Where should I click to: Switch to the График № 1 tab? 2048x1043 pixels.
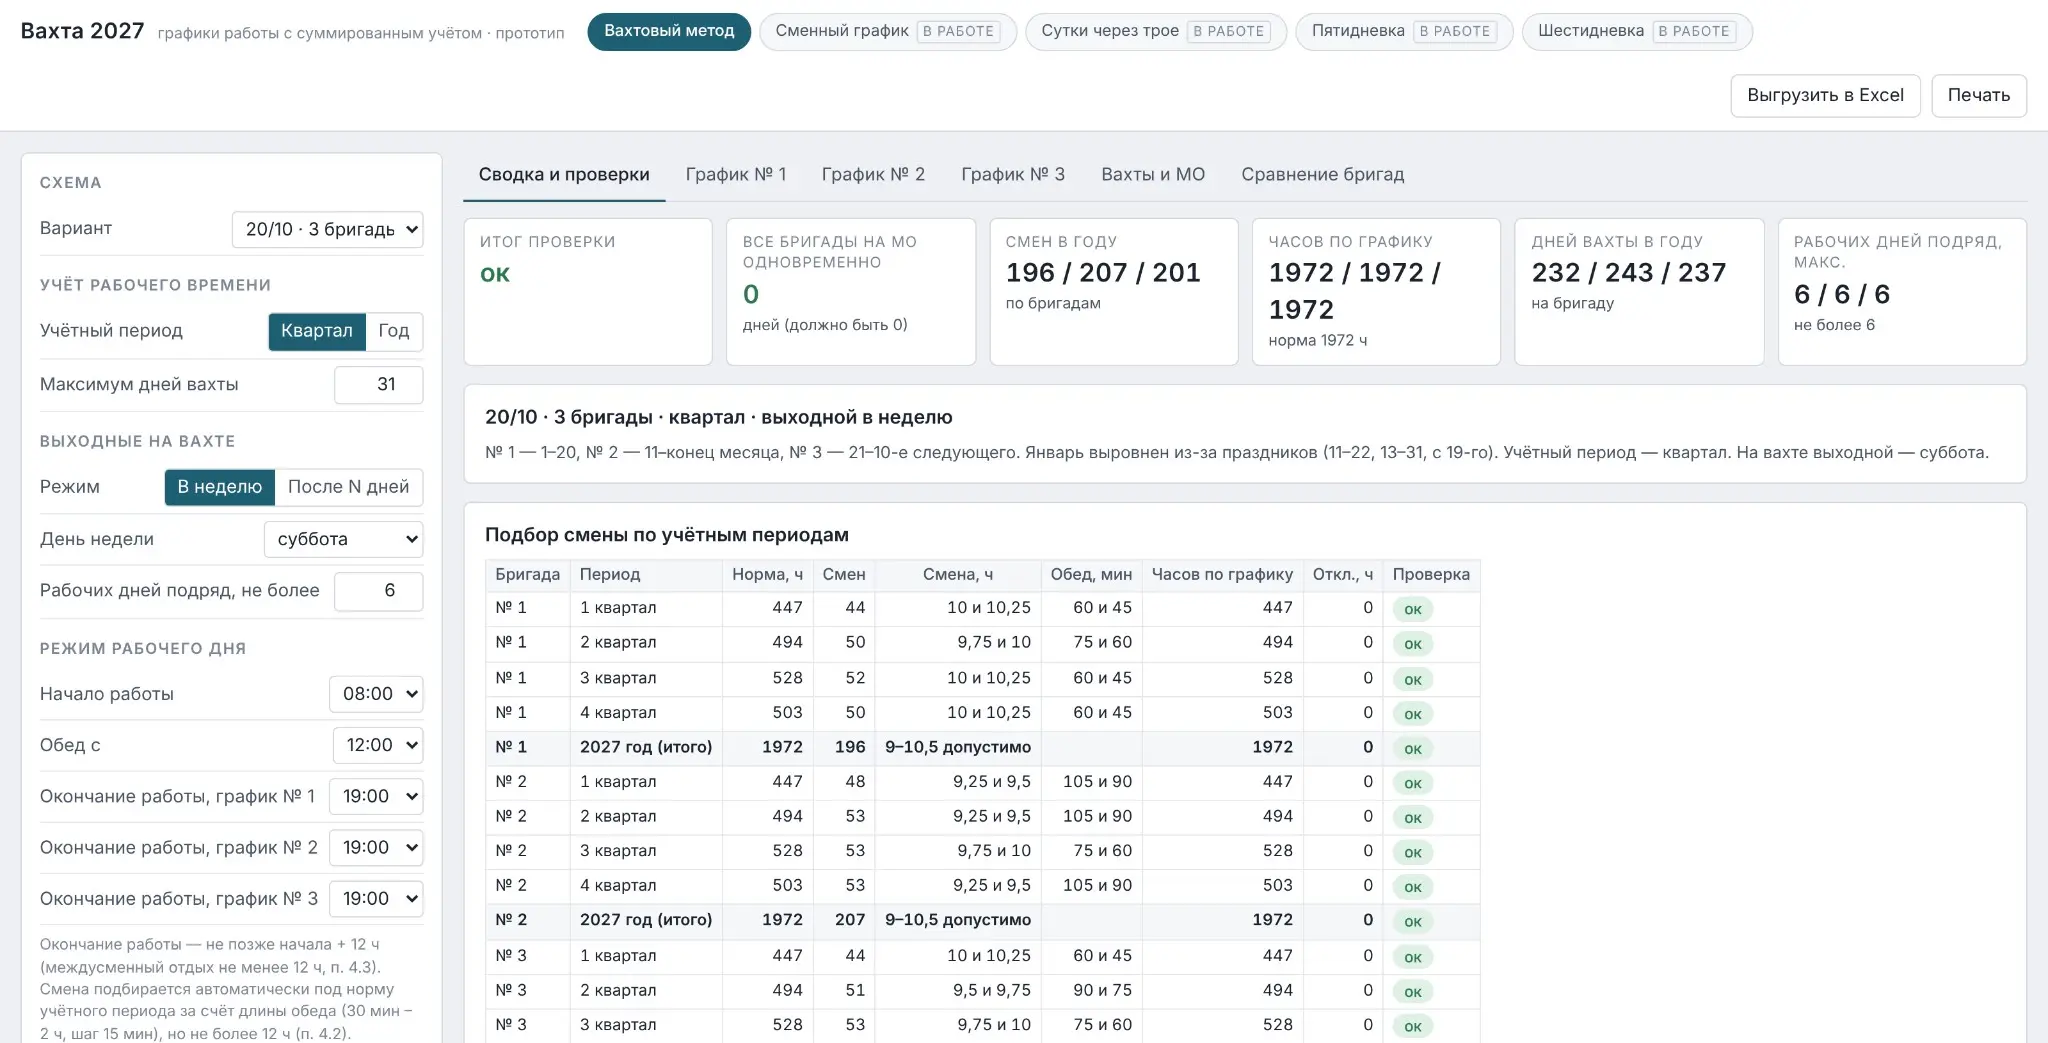pyautogui.click(x=736, y=175)
